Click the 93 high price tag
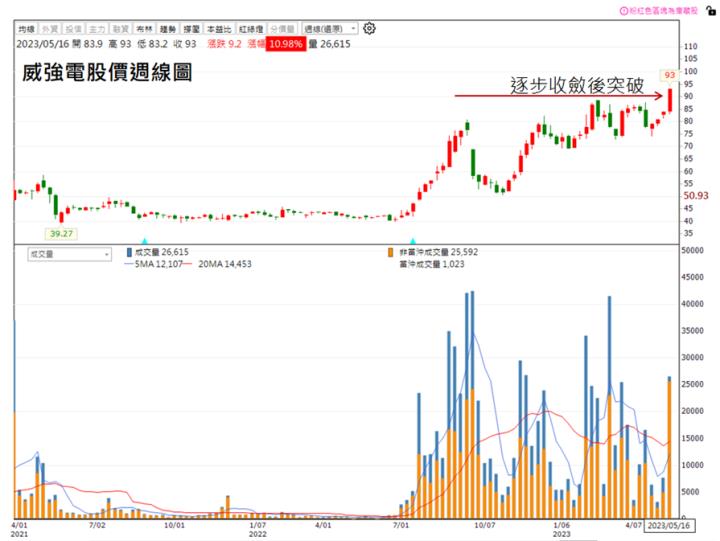Screen dimensions: 720x541 (669, 75)
